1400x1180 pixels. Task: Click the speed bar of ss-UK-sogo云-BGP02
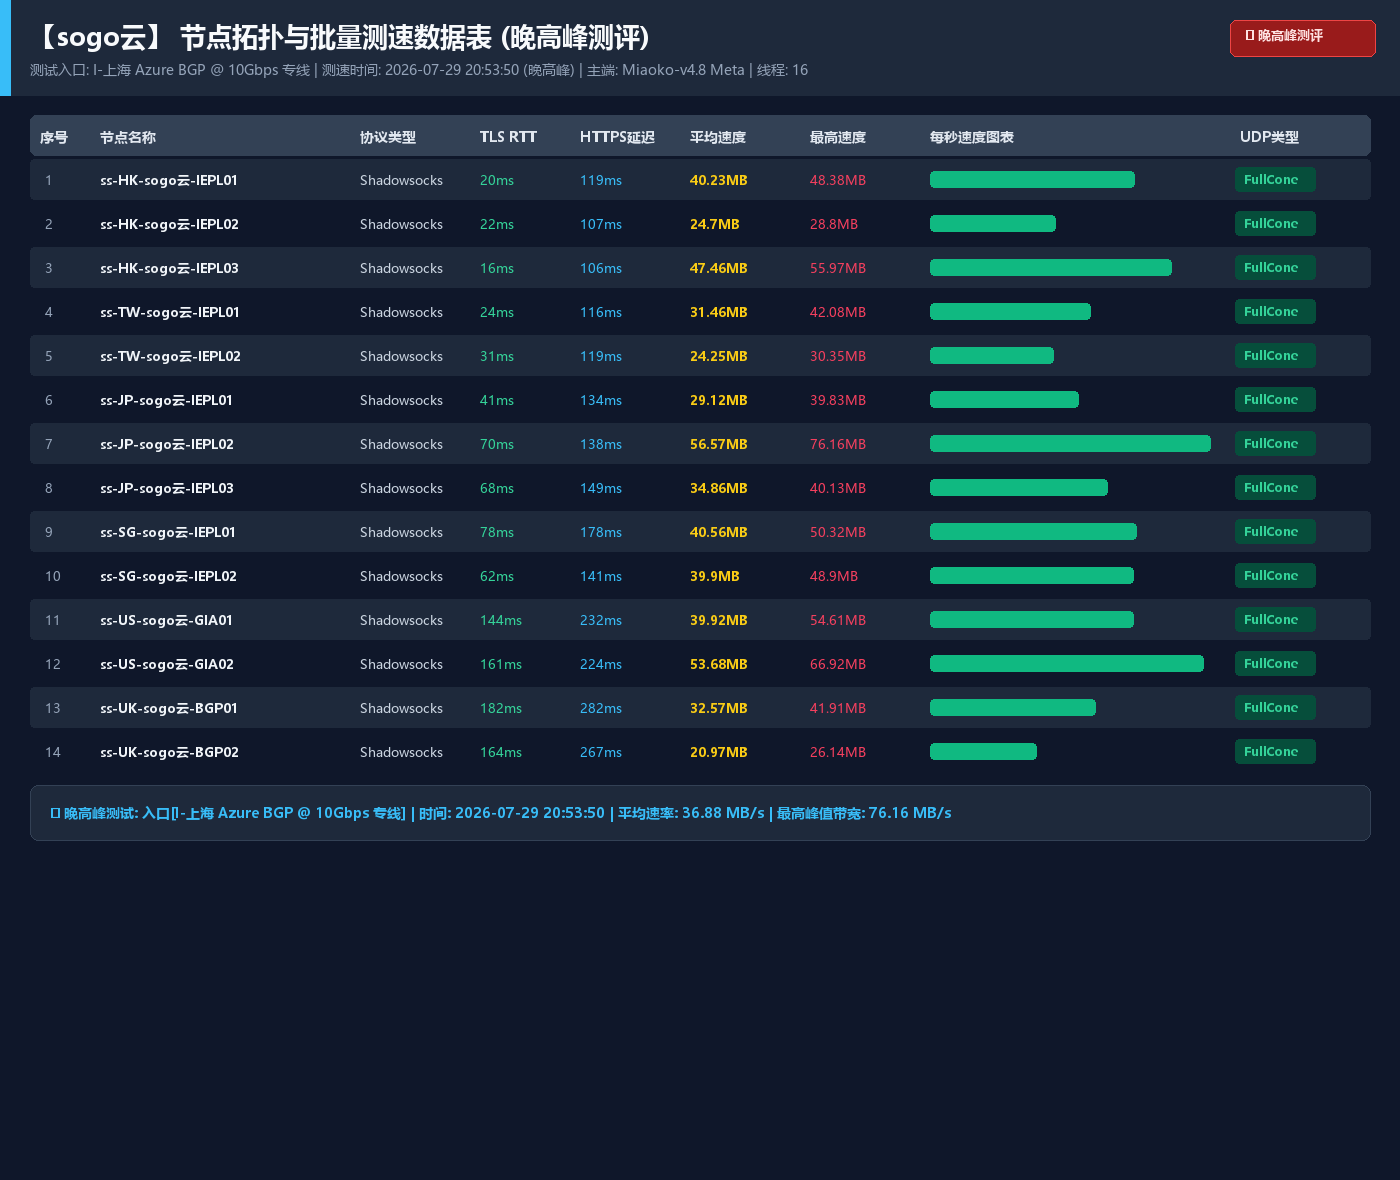tap(983, 752)
